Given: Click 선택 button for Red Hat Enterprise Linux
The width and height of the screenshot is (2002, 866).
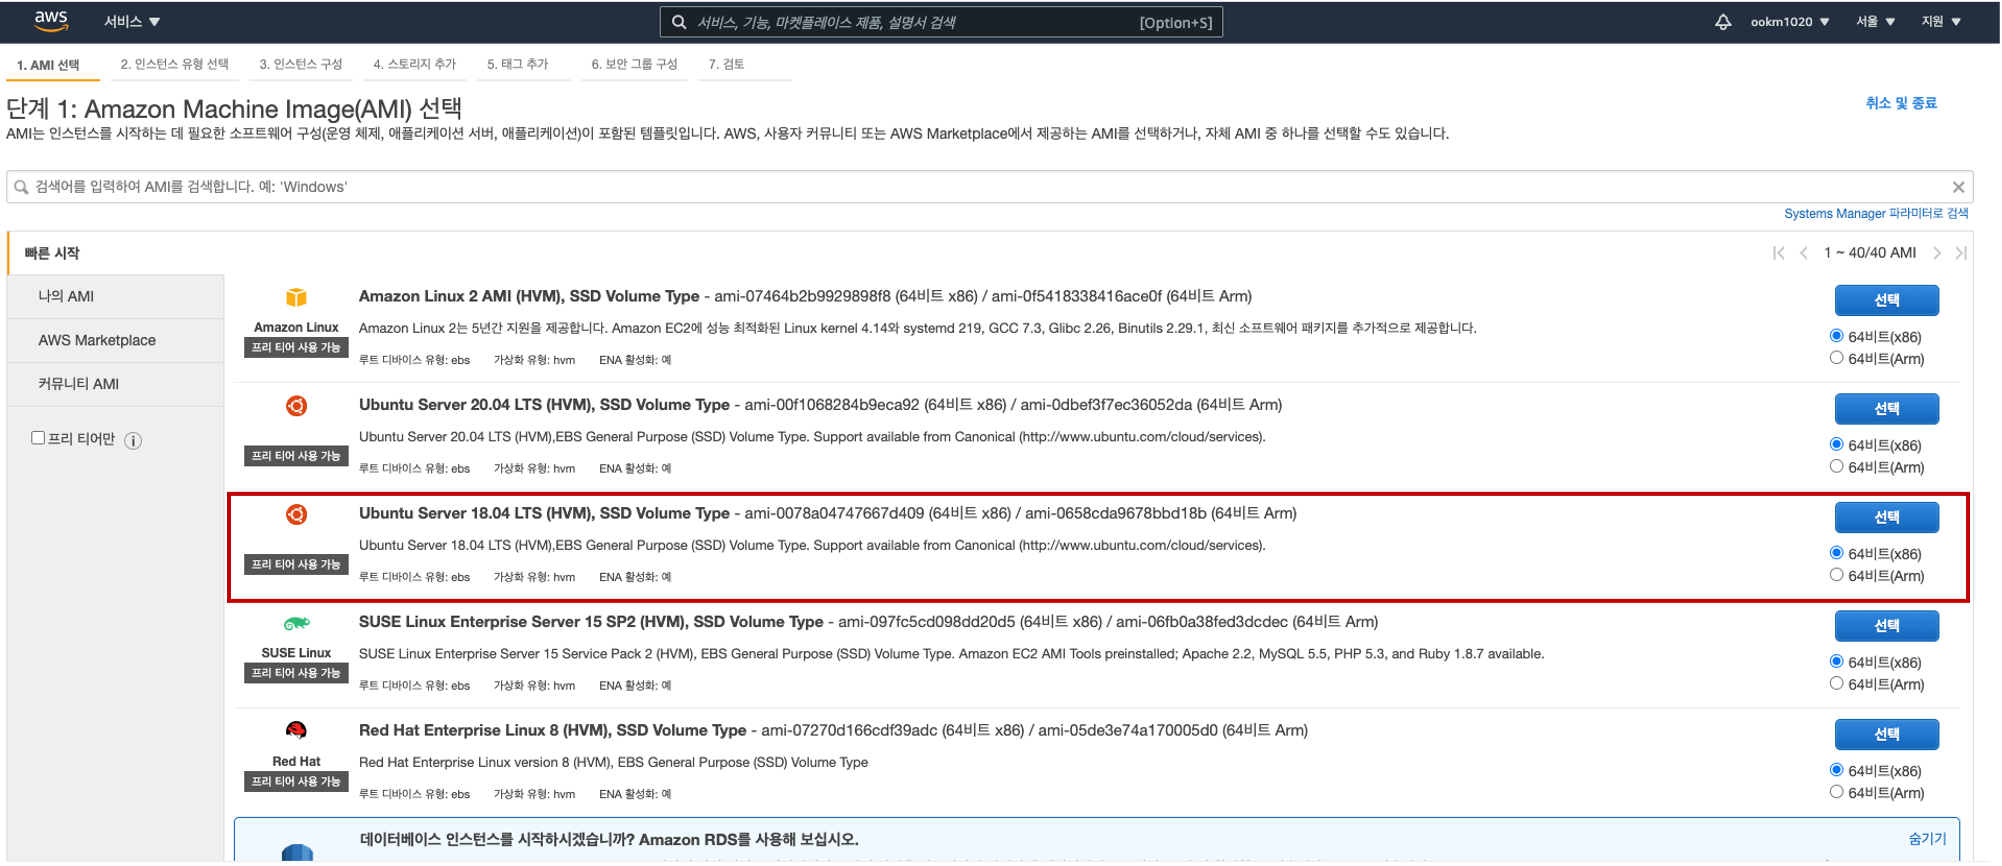Looking at the screenshot, I should click(1886, 734).
